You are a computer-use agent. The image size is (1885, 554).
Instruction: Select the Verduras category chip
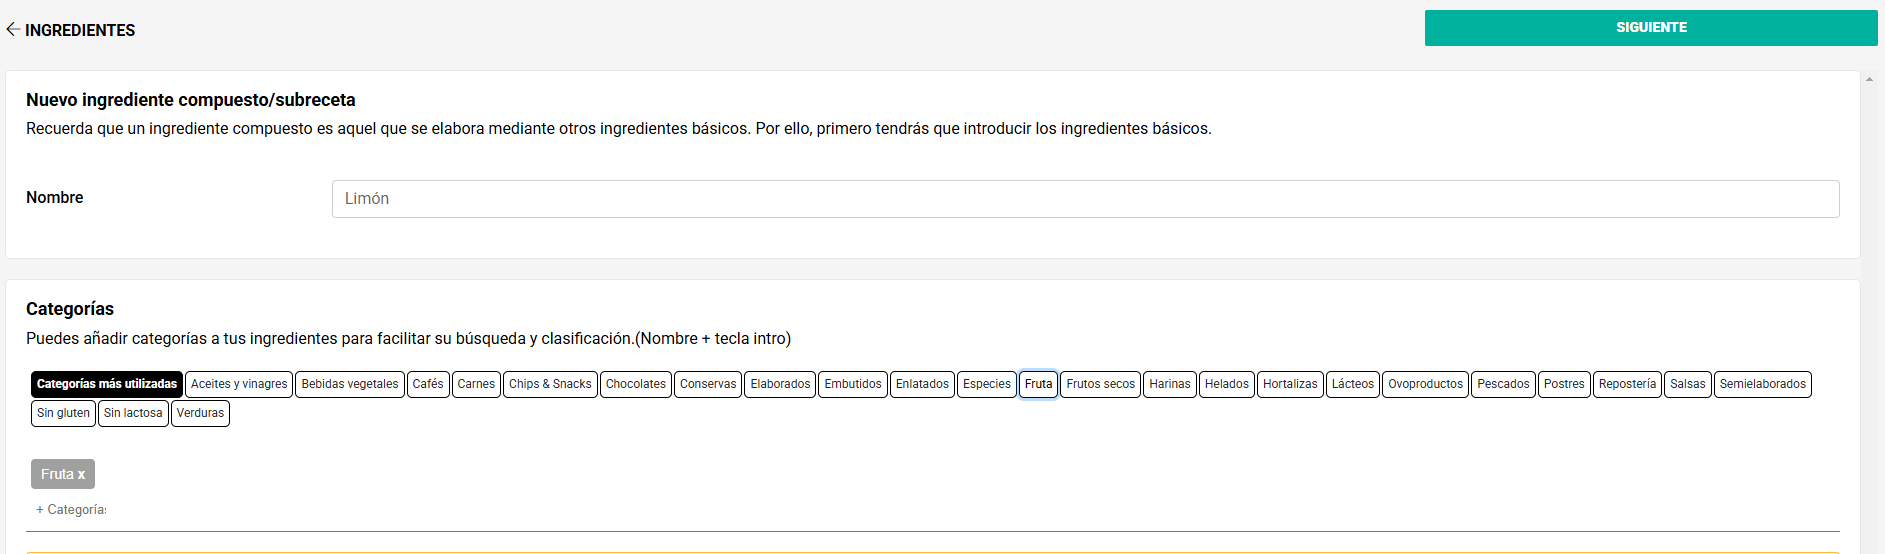(200, 413)
